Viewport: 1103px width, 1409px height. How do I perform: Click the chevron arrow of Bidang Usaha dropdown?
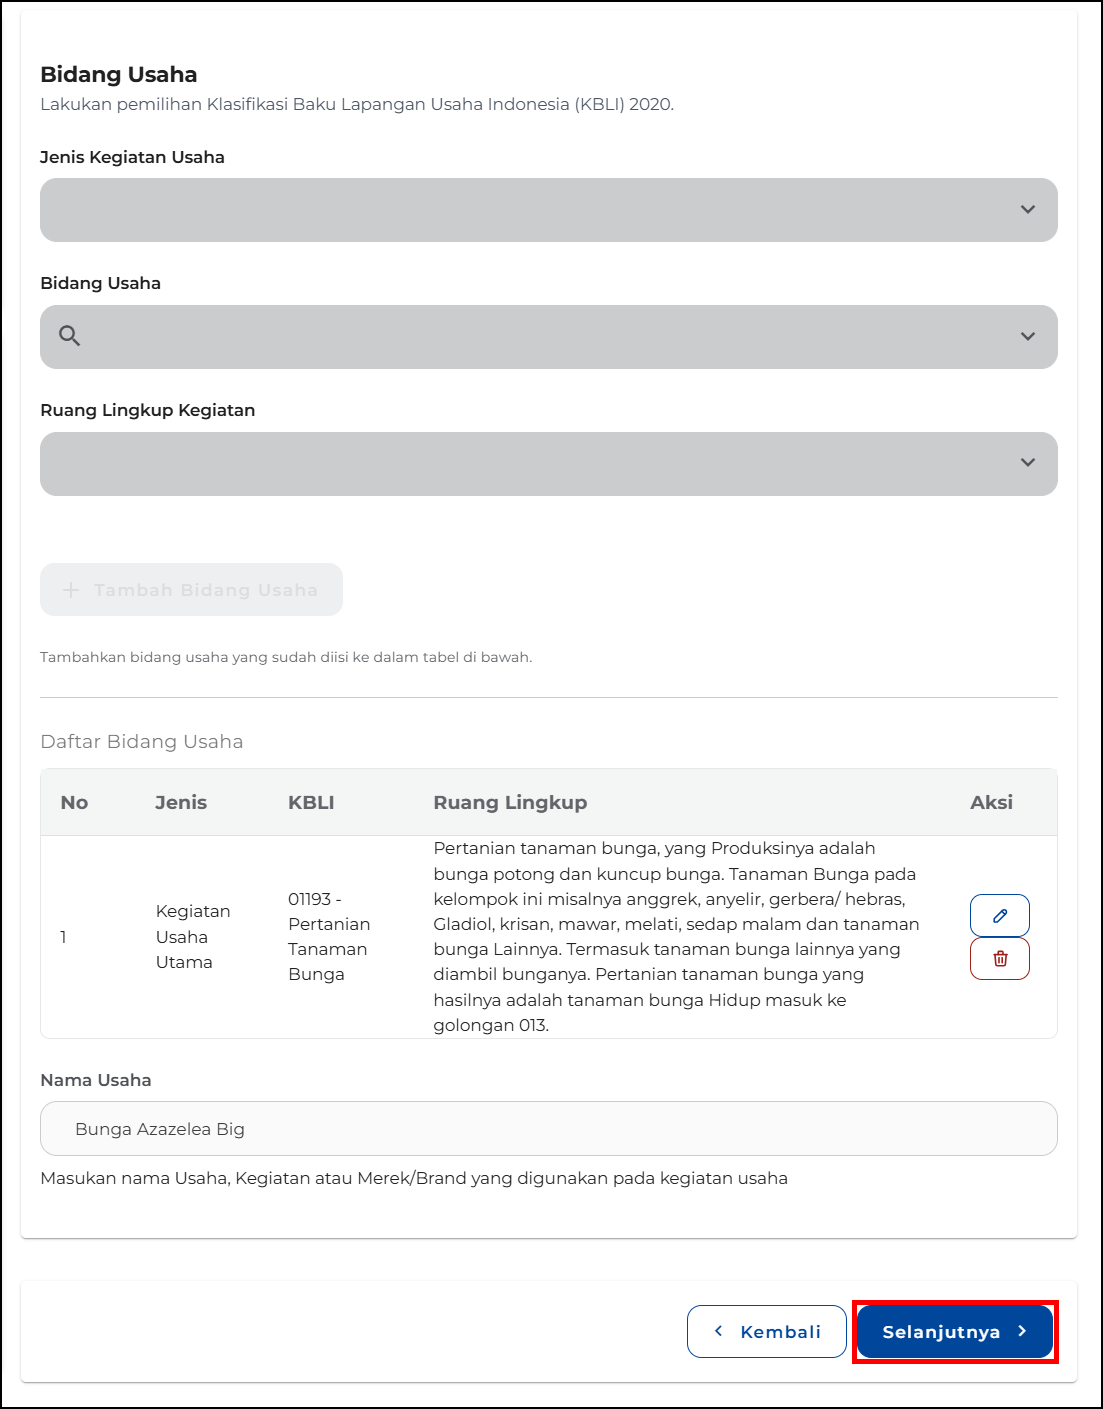[x=1027, y=337]
